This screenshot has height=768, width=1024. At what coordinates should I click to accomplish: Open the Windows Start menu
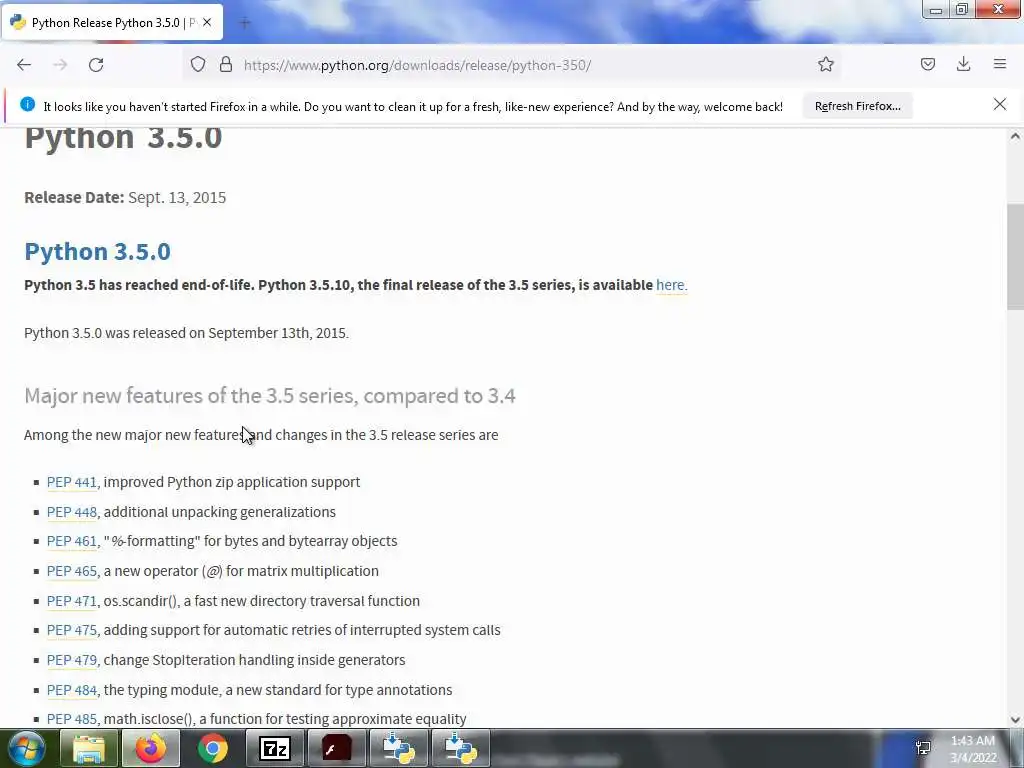point(26,748)
